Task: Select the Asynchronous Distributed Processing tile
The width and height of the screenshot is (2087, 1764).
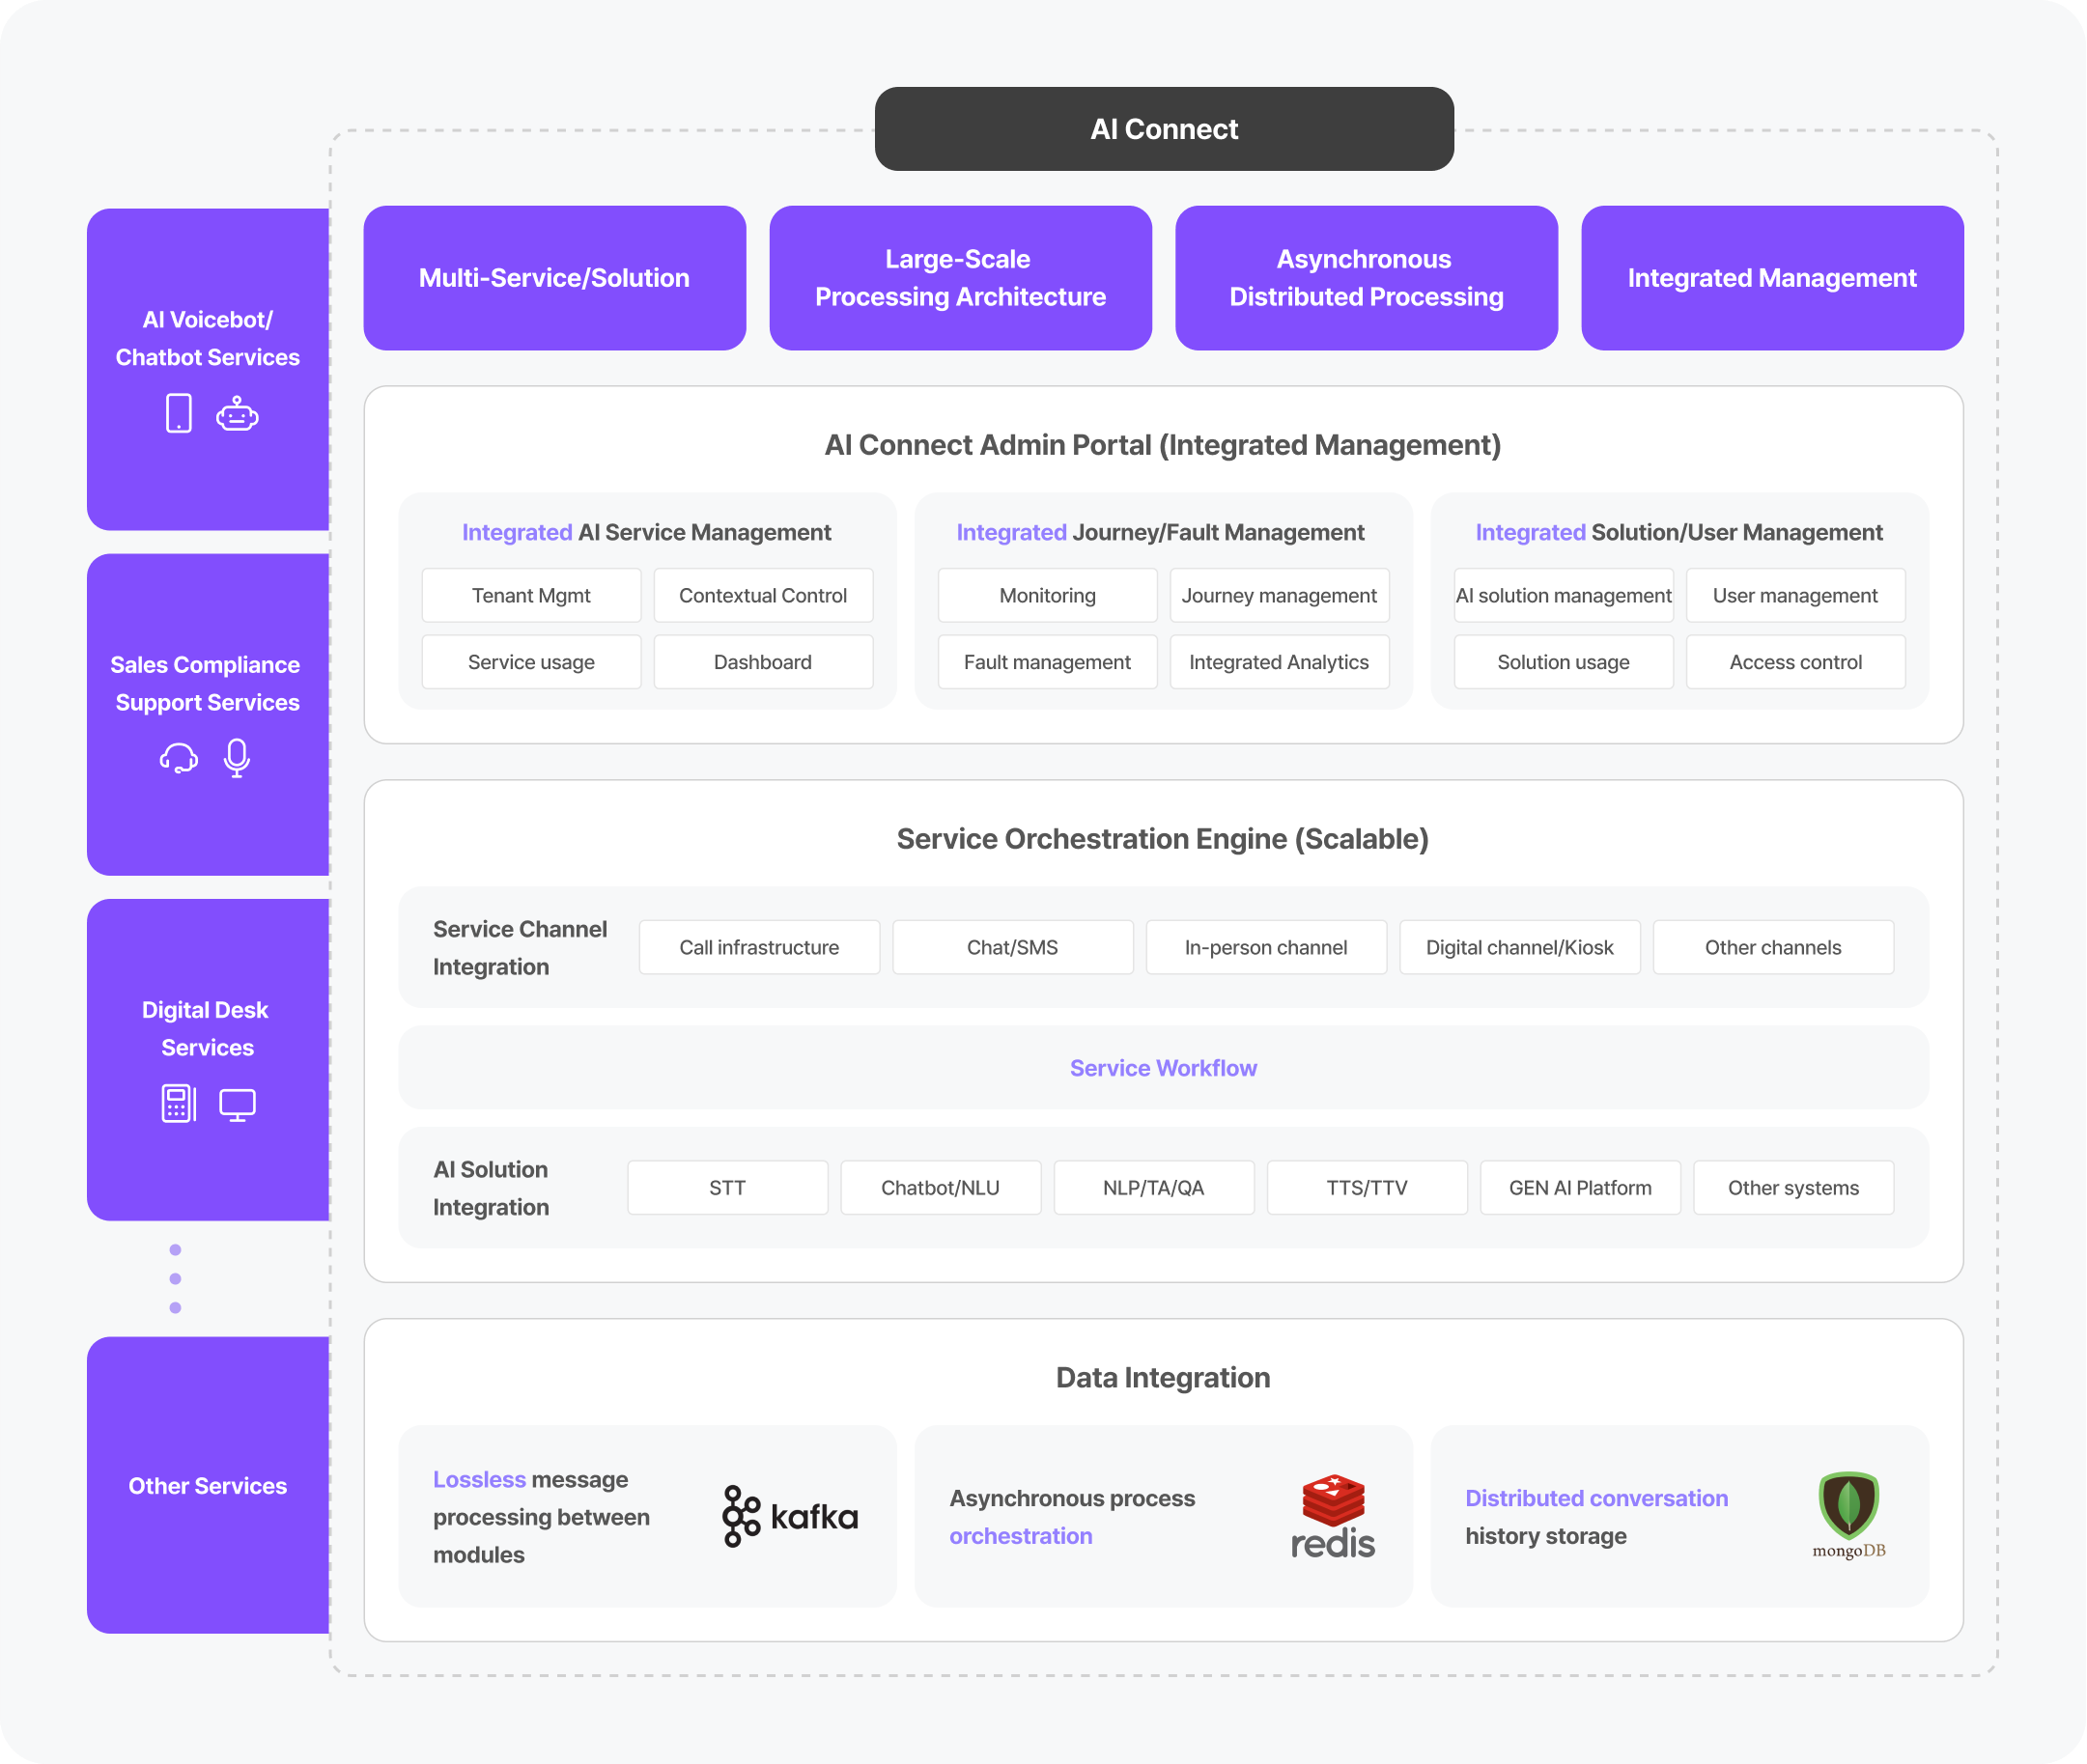Action: [1365, 278]
